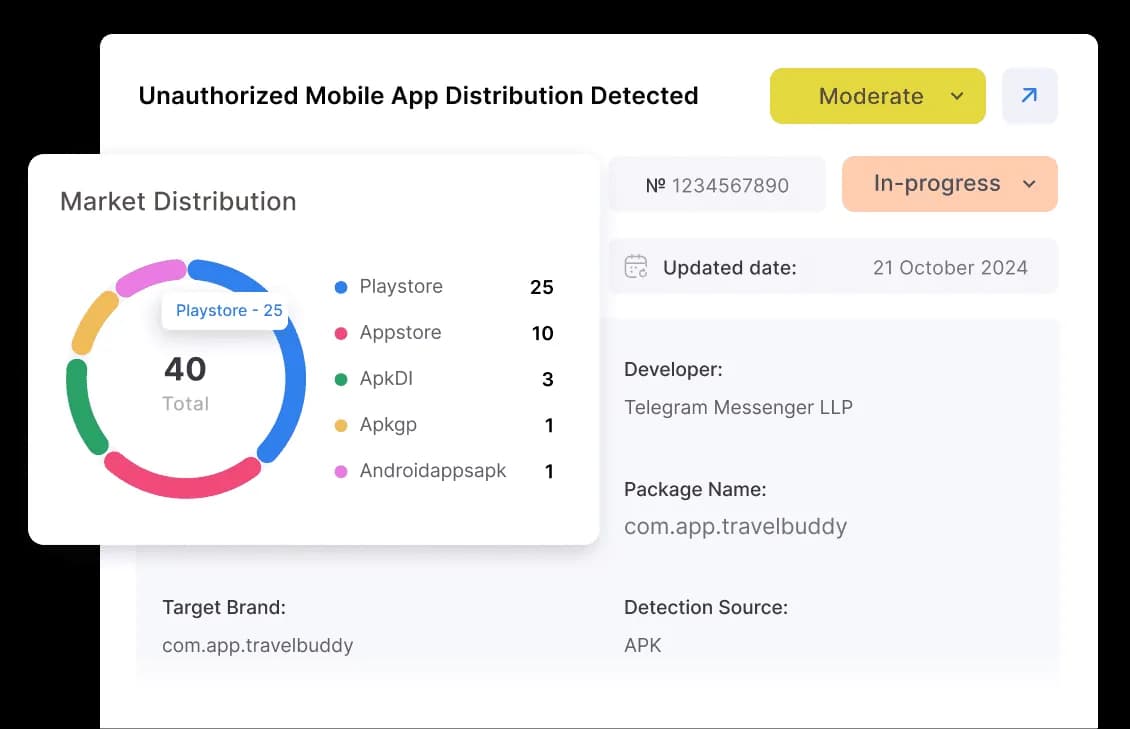Expand the In-progress status dropdown
Screen dimensions: 1130x729
click(x=949, y=184)
